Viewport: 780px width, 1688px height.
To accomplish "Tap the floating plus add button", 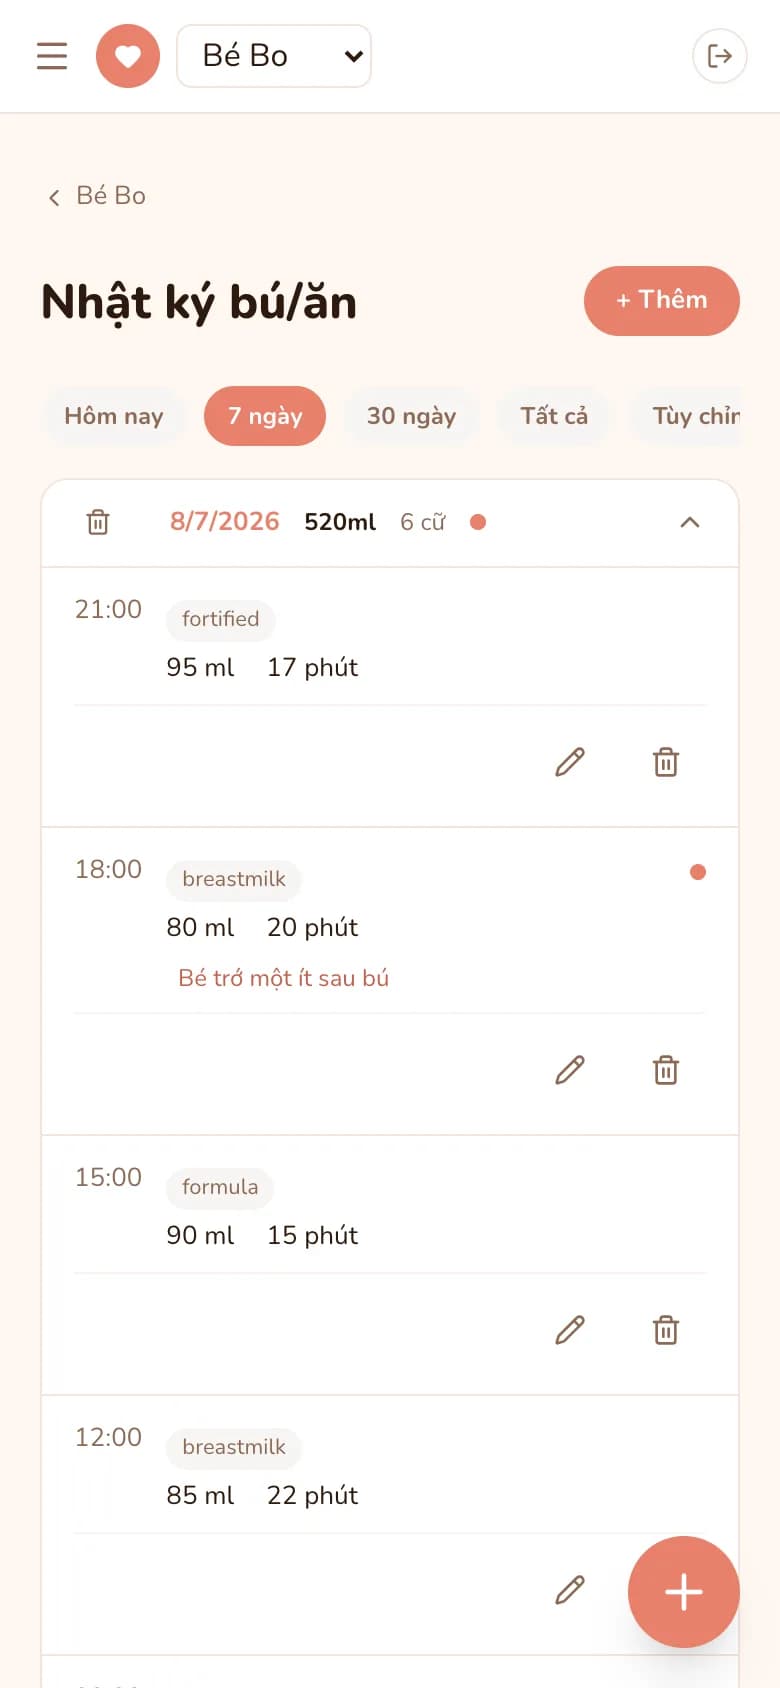I will click(x=684, y=1592).
